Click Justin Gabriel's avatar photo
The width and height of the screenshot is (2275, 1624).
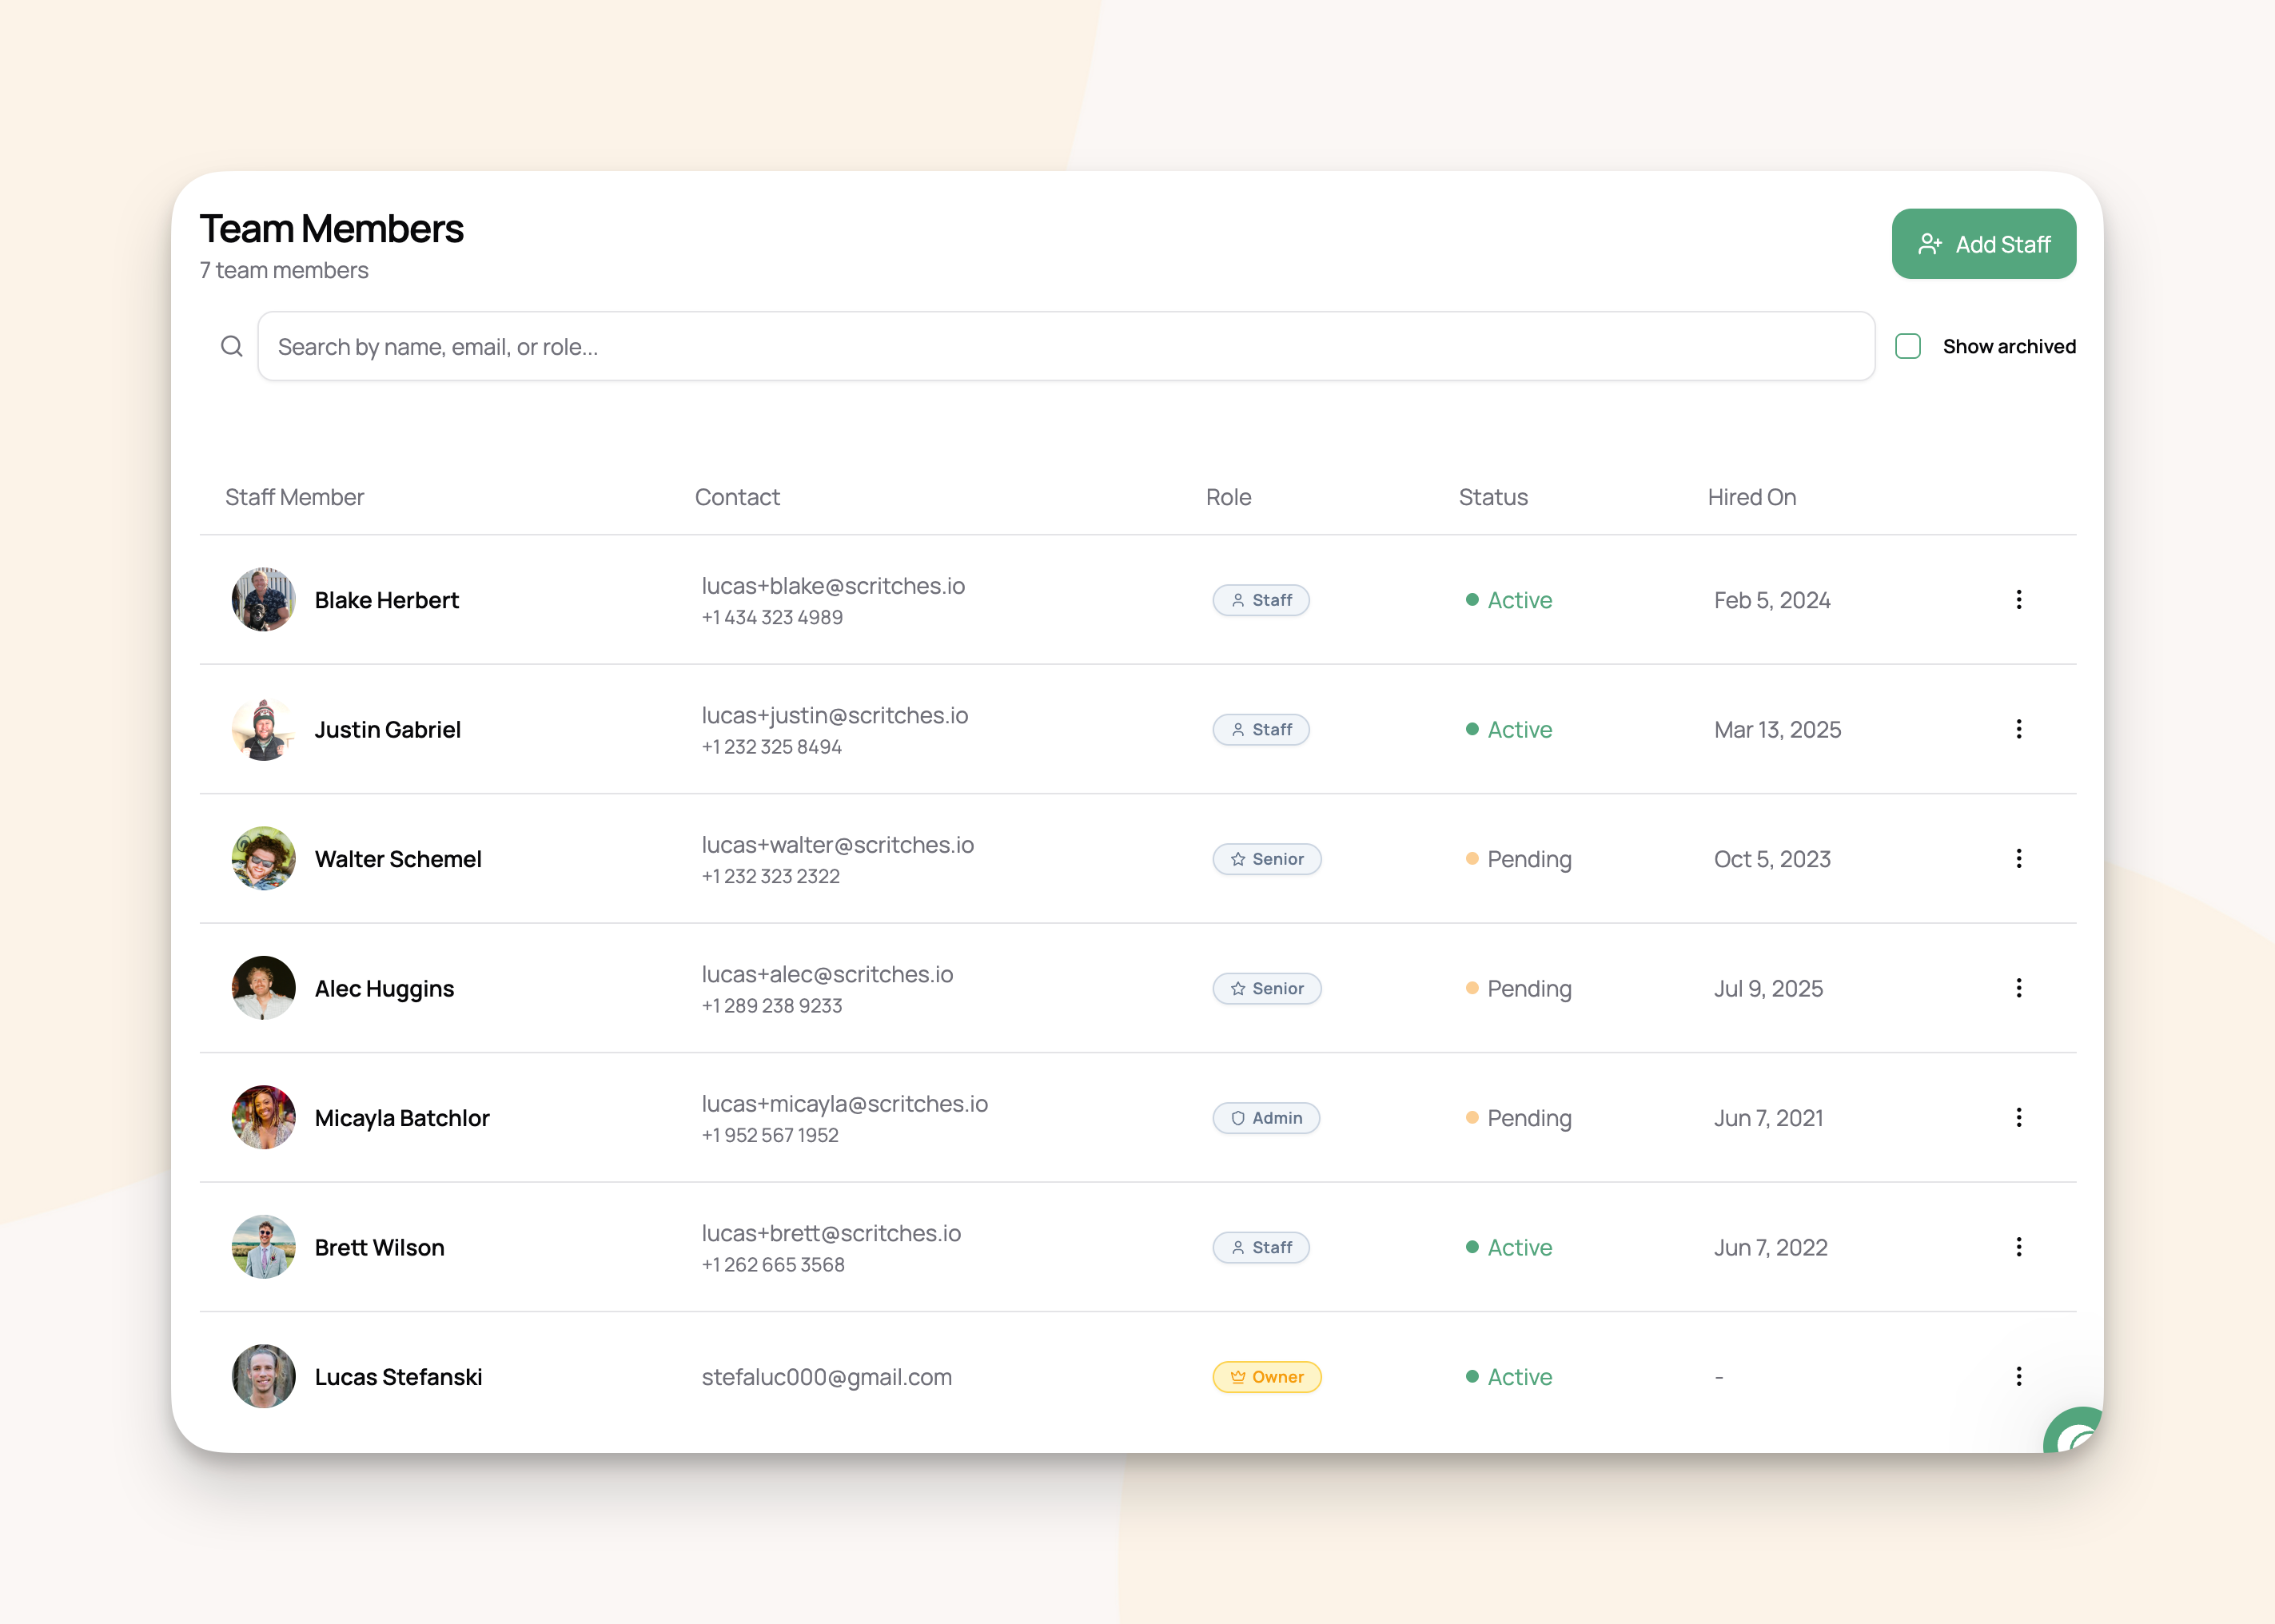click(x=263, y=729)
